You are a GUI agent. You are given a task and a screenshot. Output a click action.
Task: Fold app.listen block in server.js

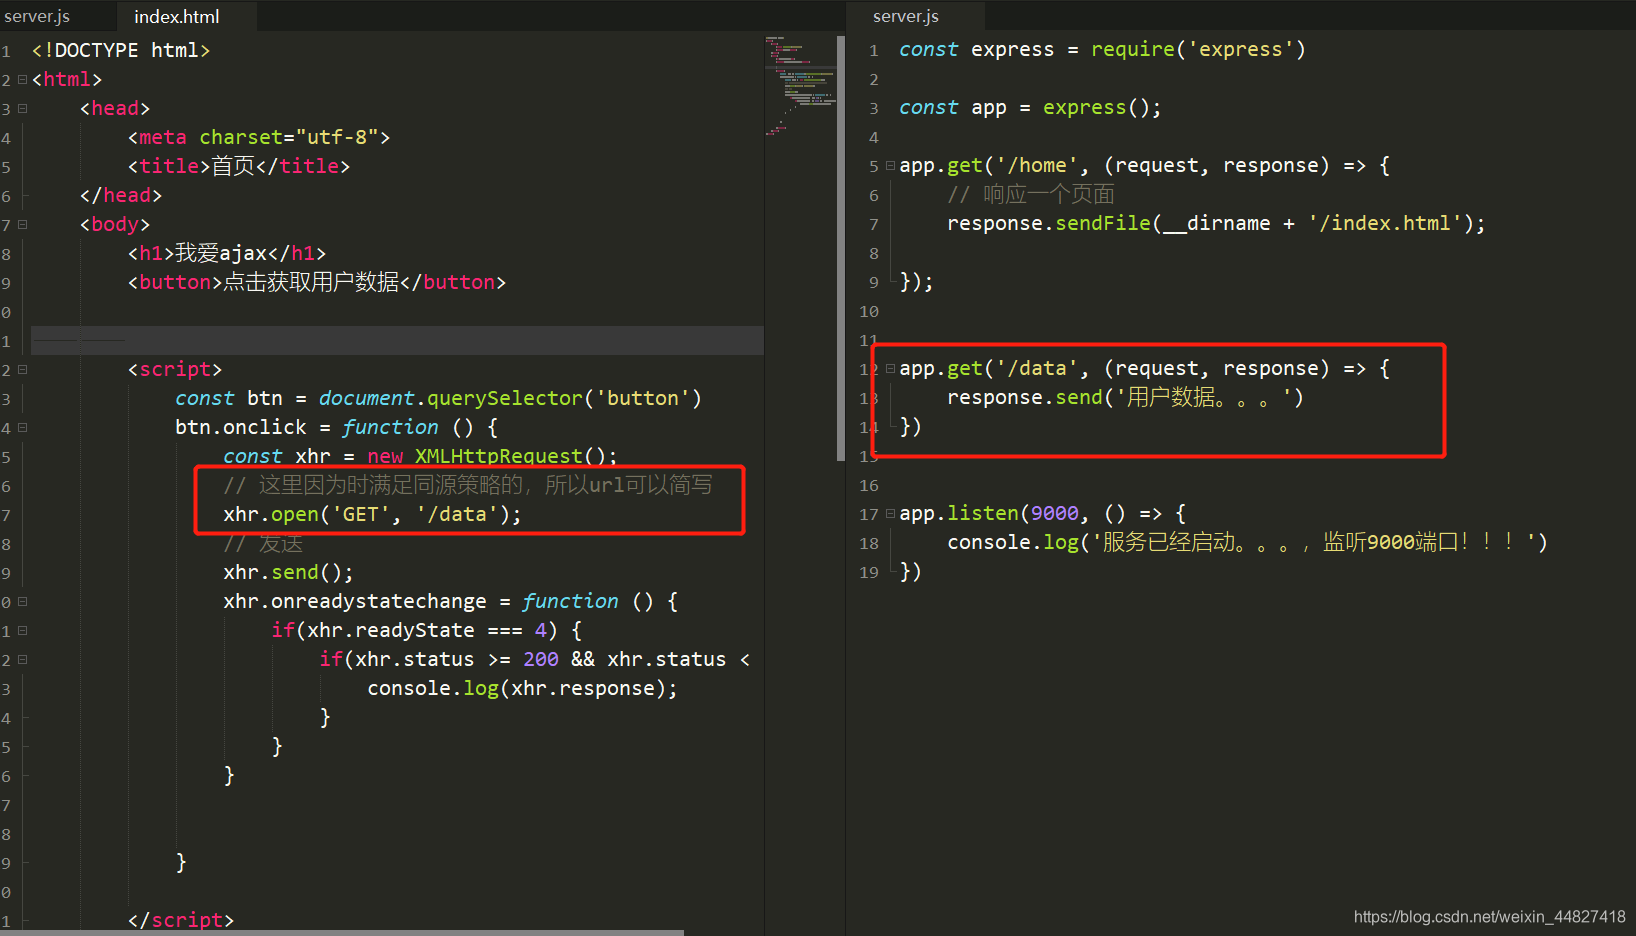click(x=890, y=514)
